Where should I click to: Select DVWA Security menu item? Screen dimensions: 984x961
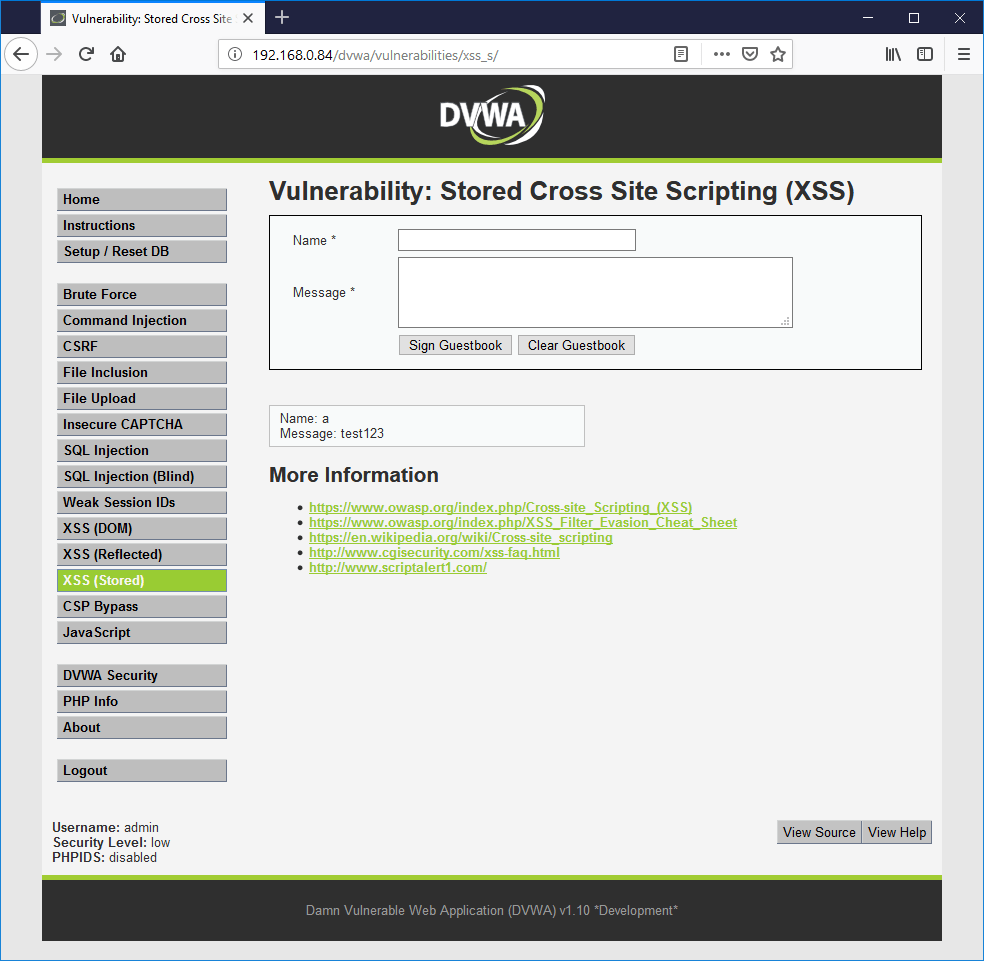coord(141,675)
